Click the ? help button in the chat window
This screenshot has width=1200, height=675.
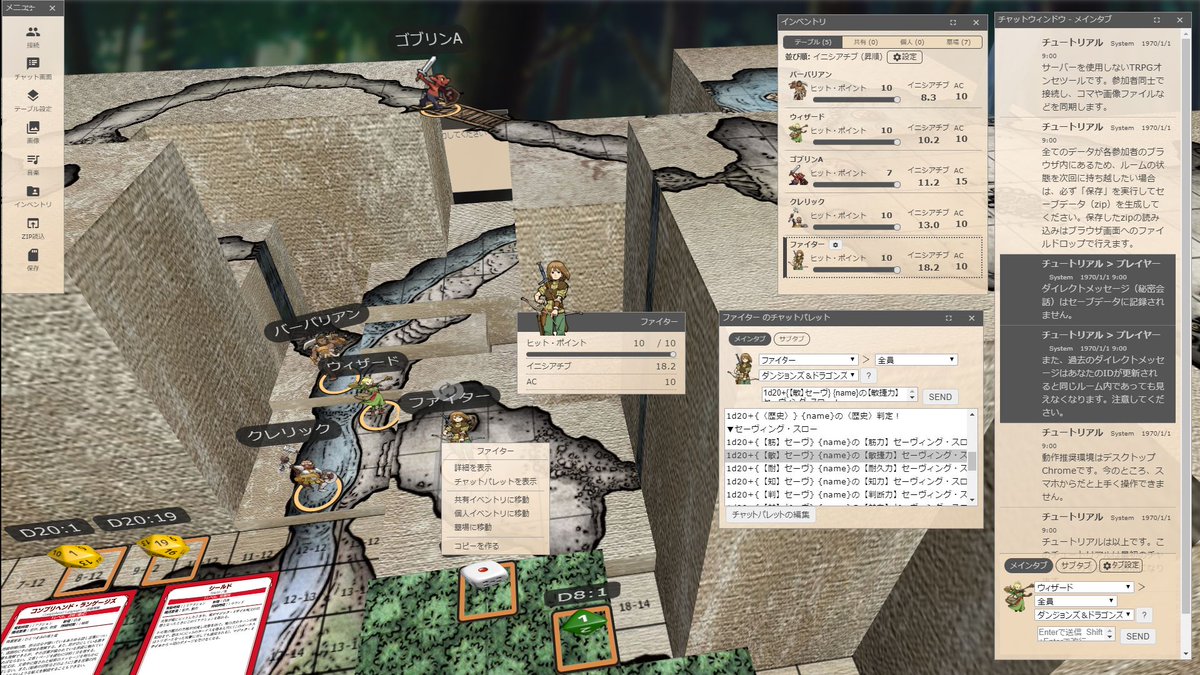coord(1144,615)
